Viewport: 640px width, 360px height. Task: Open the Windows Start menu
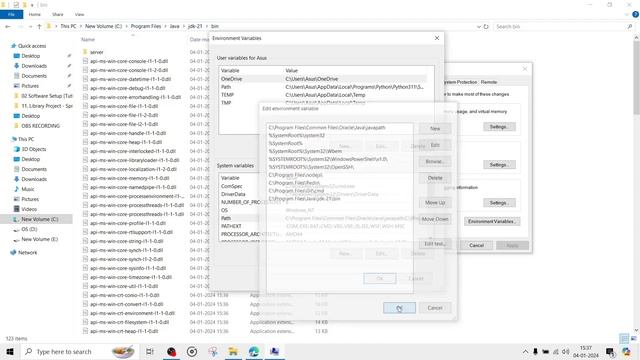pos(10,351)
